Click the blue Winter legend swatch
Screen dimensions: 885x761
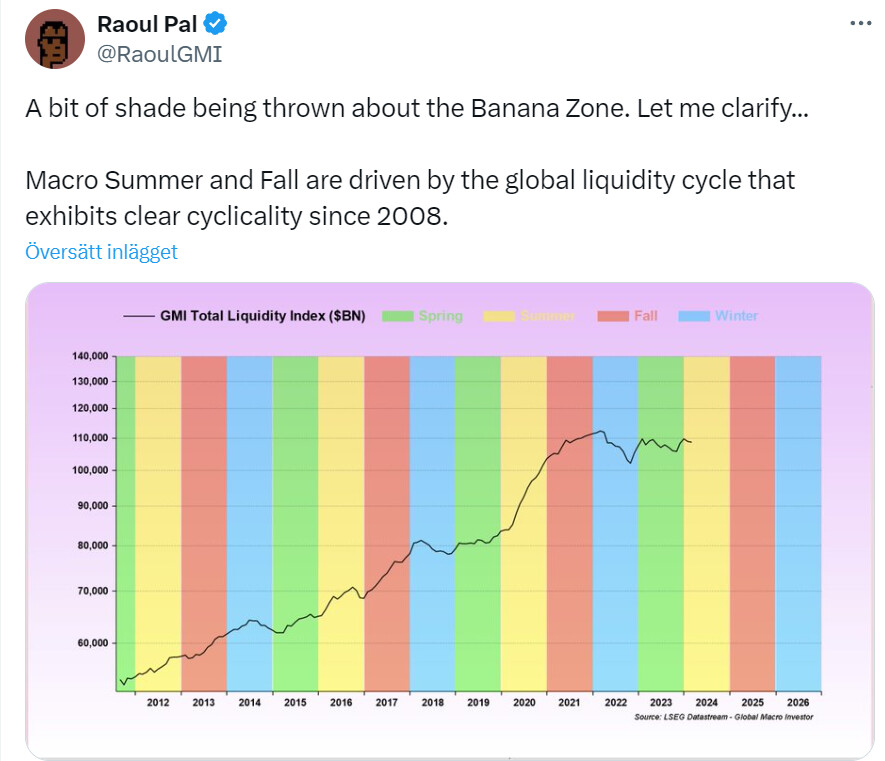click(x=694, y=316)
